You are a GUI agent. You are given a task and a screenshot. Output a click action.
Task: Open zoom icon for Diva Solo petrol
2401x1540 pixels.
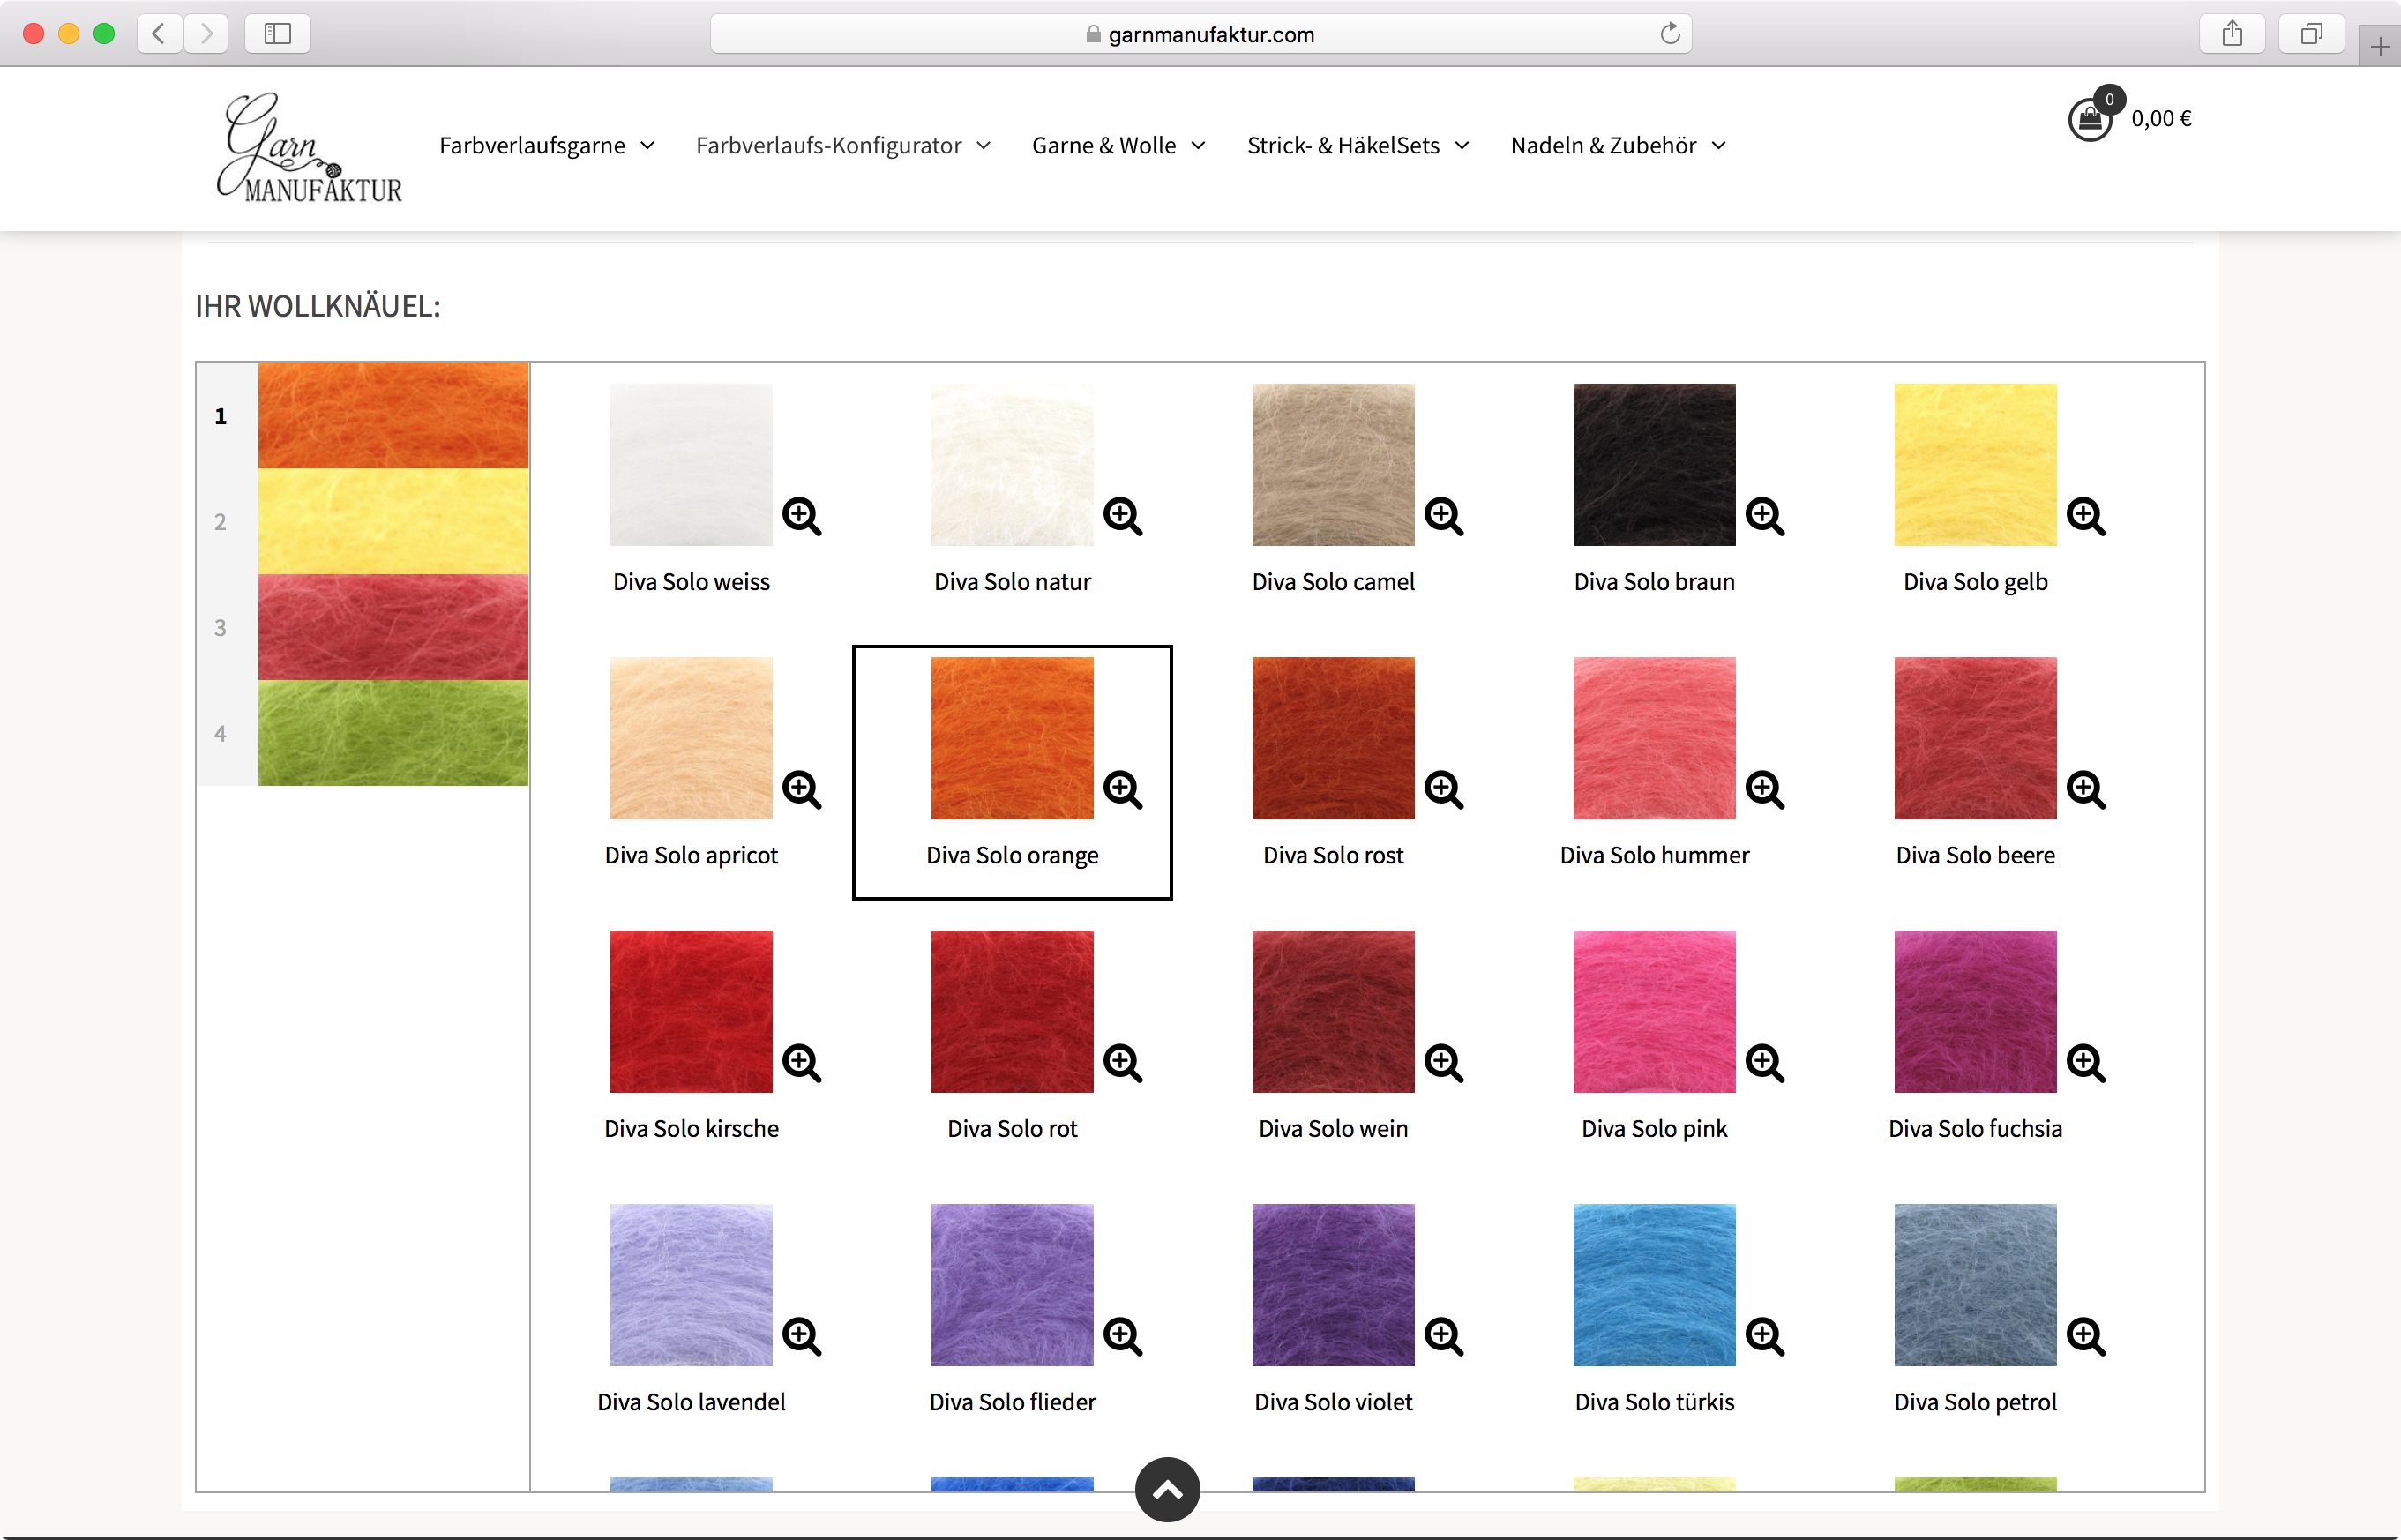point(2085,1336)
